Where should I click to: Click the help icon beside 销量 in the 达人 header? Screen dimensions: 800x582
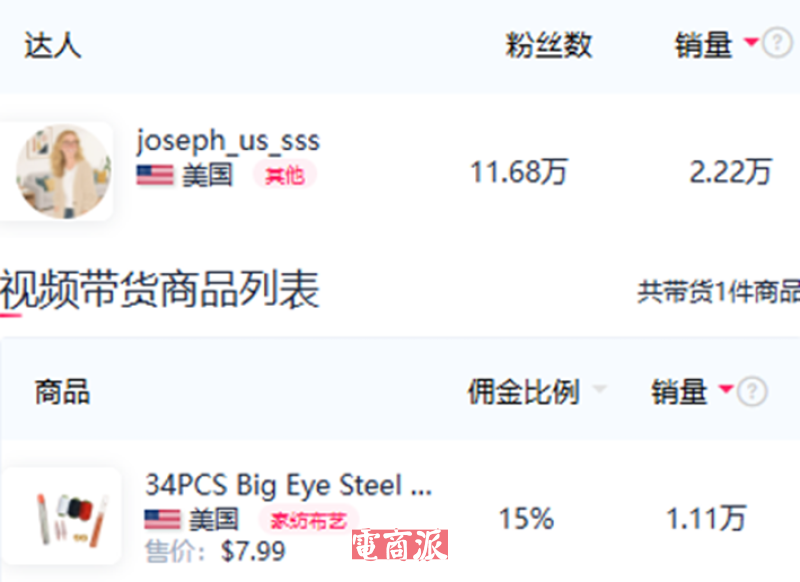777,45
